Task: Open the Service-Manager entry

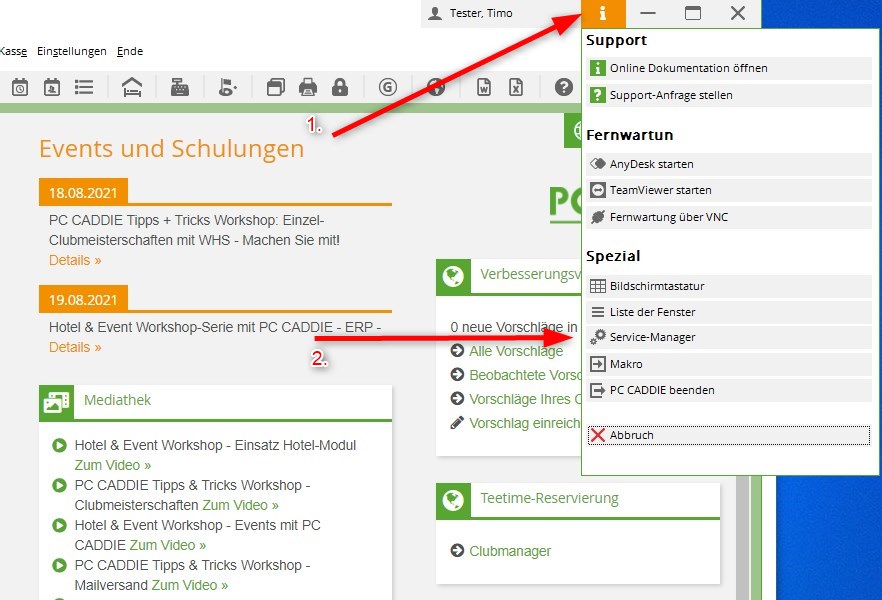Action: point(652,338)
